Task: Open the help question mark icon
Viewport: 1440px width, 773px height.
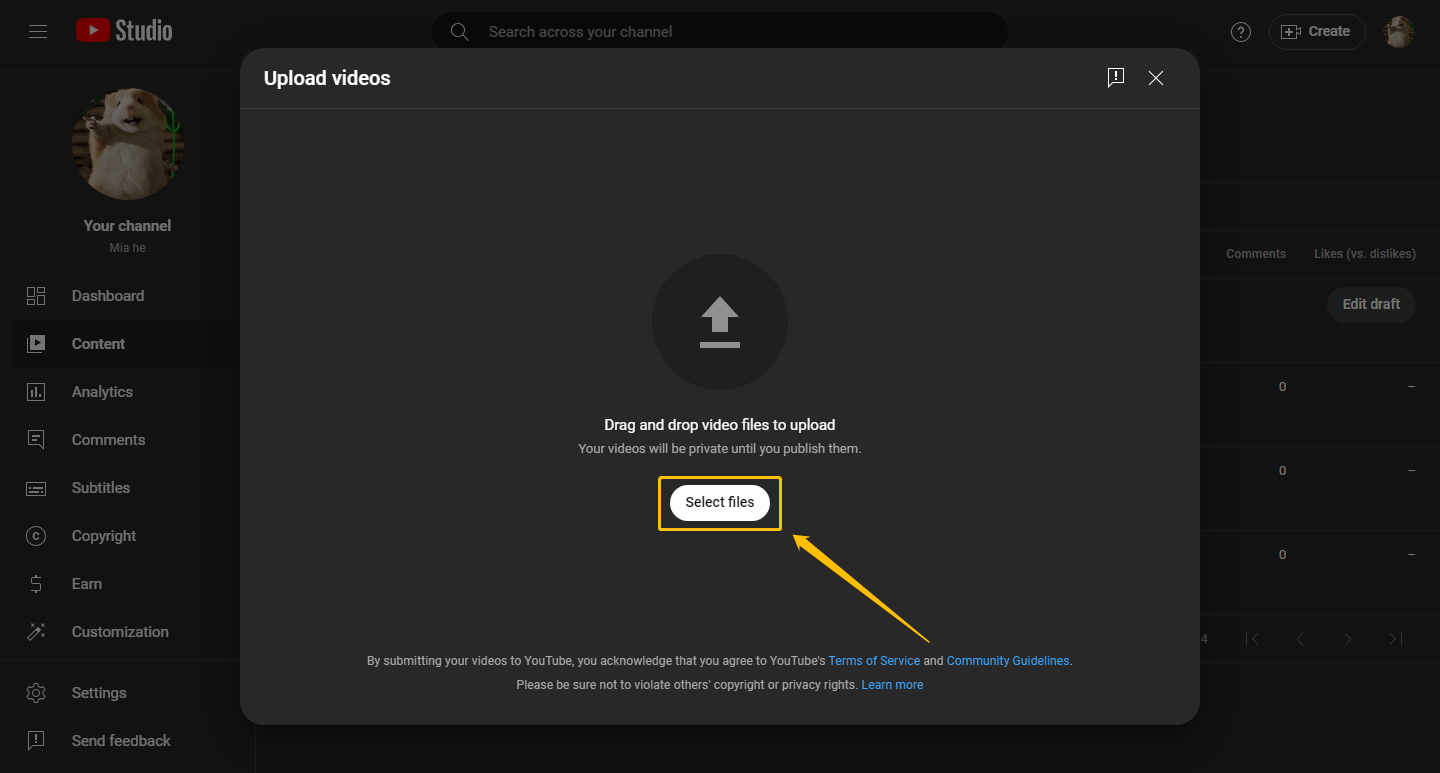Action: click(1241, 32)
